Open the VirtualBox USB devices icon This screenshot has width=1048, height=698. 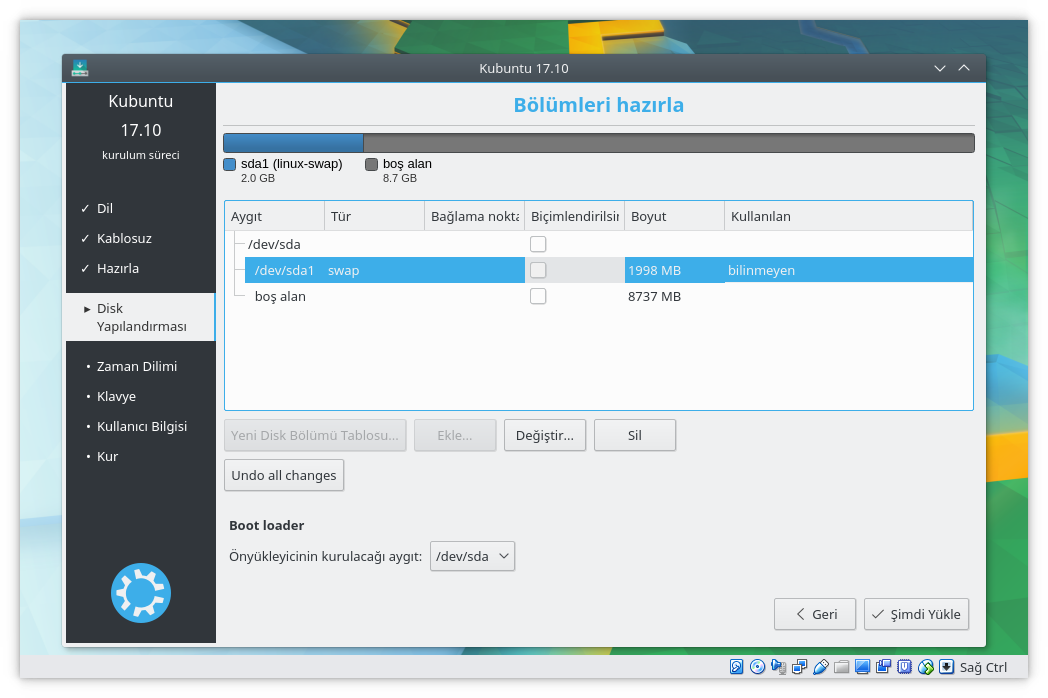tap(821, 667)
